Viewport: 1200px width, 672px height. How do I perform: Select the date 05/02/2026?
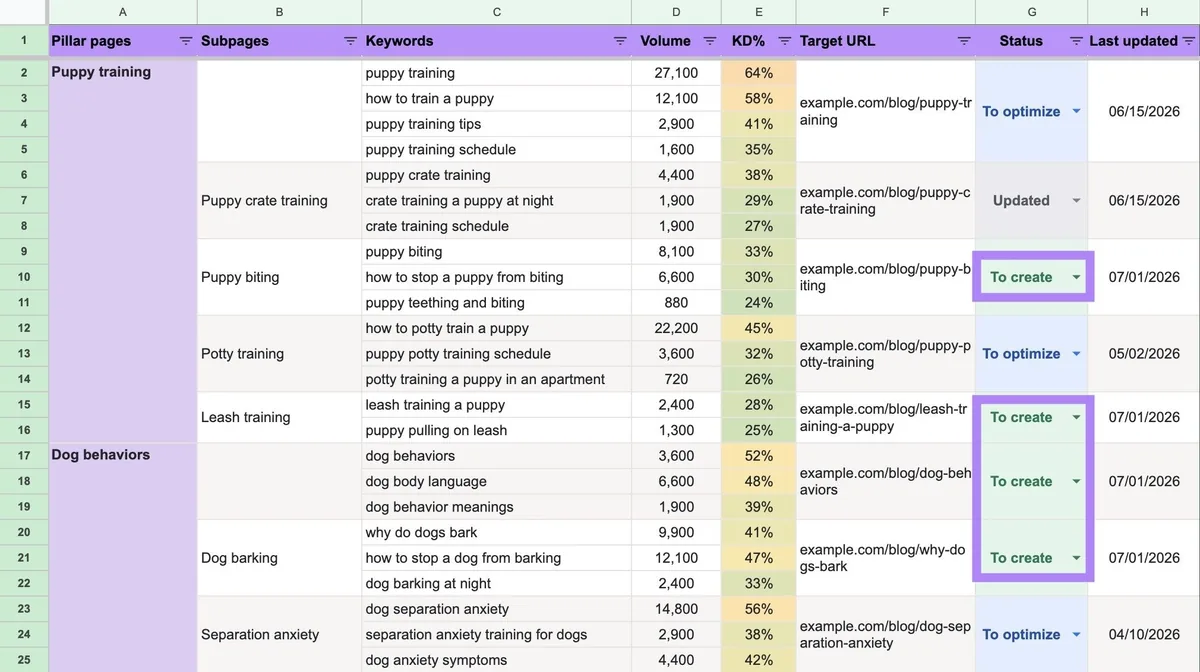tap(1144, 353)
